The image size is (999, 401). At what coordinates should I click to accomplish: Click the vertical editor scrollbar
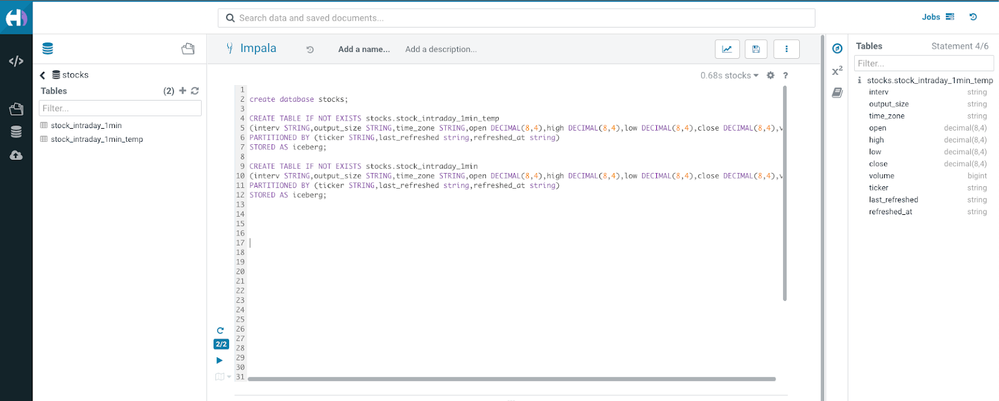pyautogui.click(x=785, y=193)
